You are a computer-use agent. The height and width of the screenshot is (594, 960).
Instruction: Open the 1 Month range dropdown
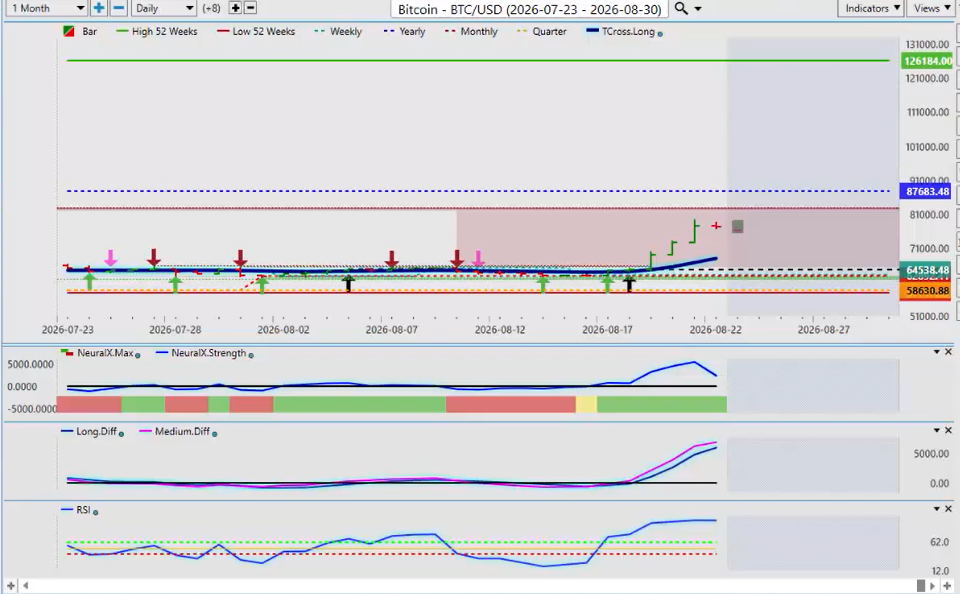pyautogui.click(x=47, y=8)
